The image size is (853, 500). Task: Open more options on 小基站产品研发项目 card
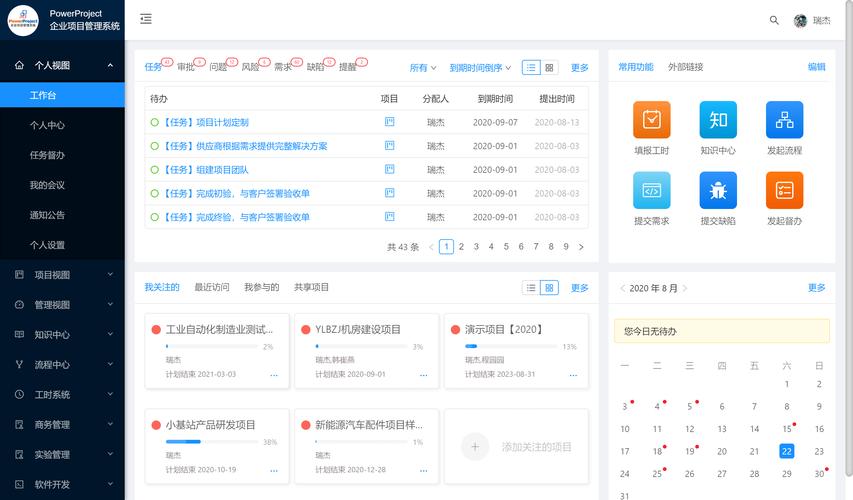point(274,470)
